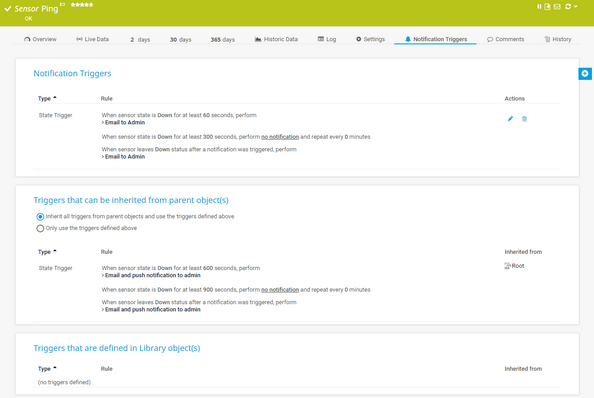Click 'no notification' link in 900 seconds rule

pos(280,290)
